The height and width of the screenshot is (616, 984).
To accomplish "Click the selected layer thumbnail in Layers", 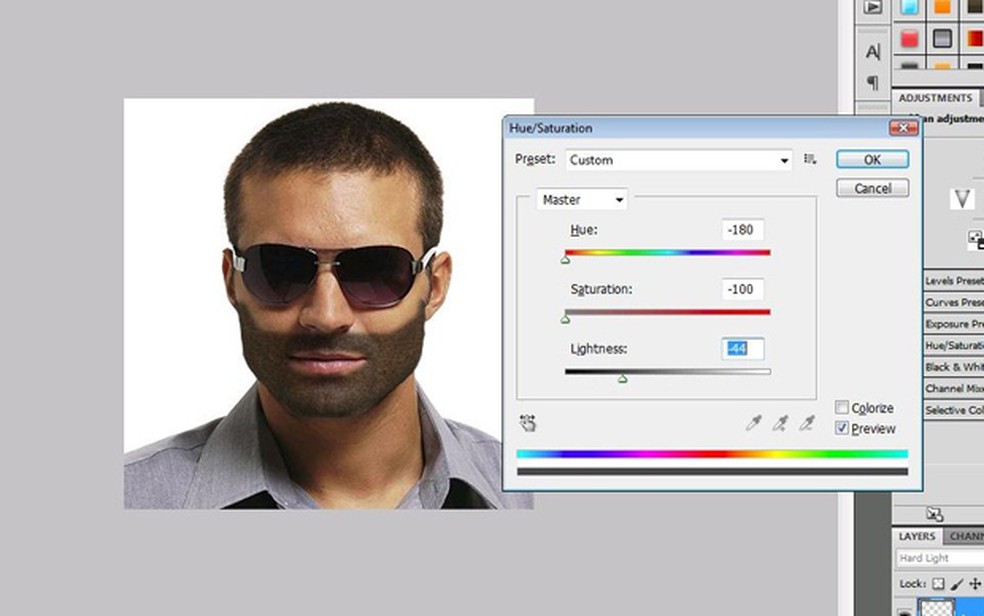I will [936, 607].
